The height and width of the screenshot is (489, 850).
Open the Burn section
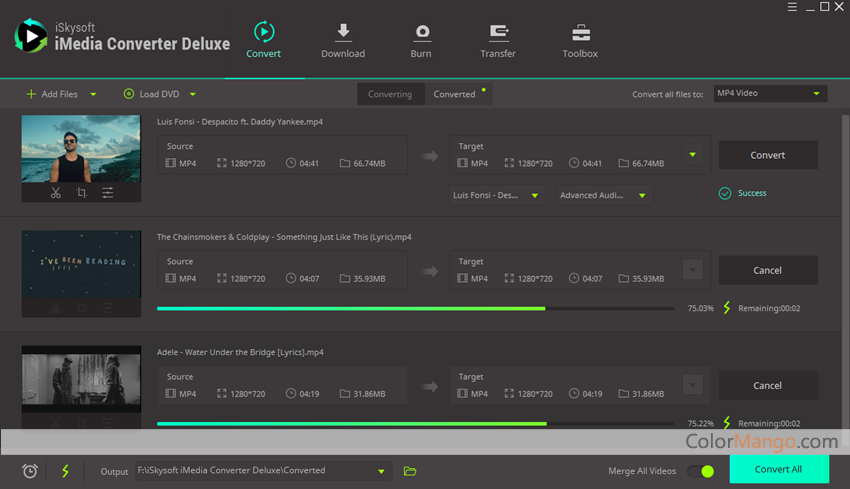[421, 41]
